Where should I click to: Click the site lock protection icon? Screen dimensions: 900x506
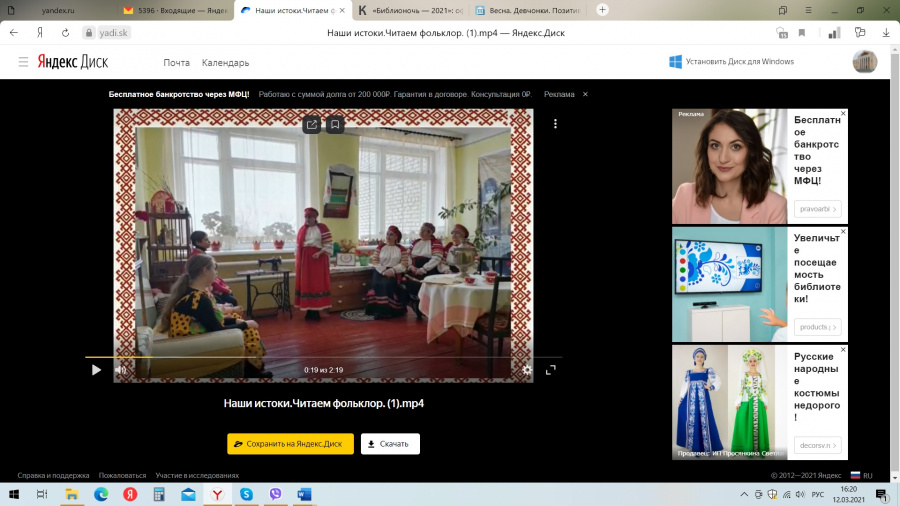coord(88,33)
